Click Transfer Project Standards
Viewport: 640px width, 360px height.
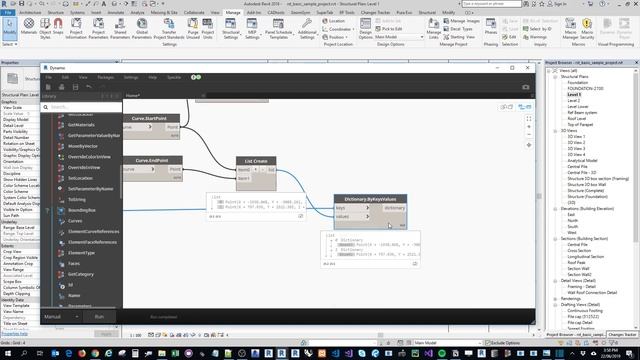point(169,29)
